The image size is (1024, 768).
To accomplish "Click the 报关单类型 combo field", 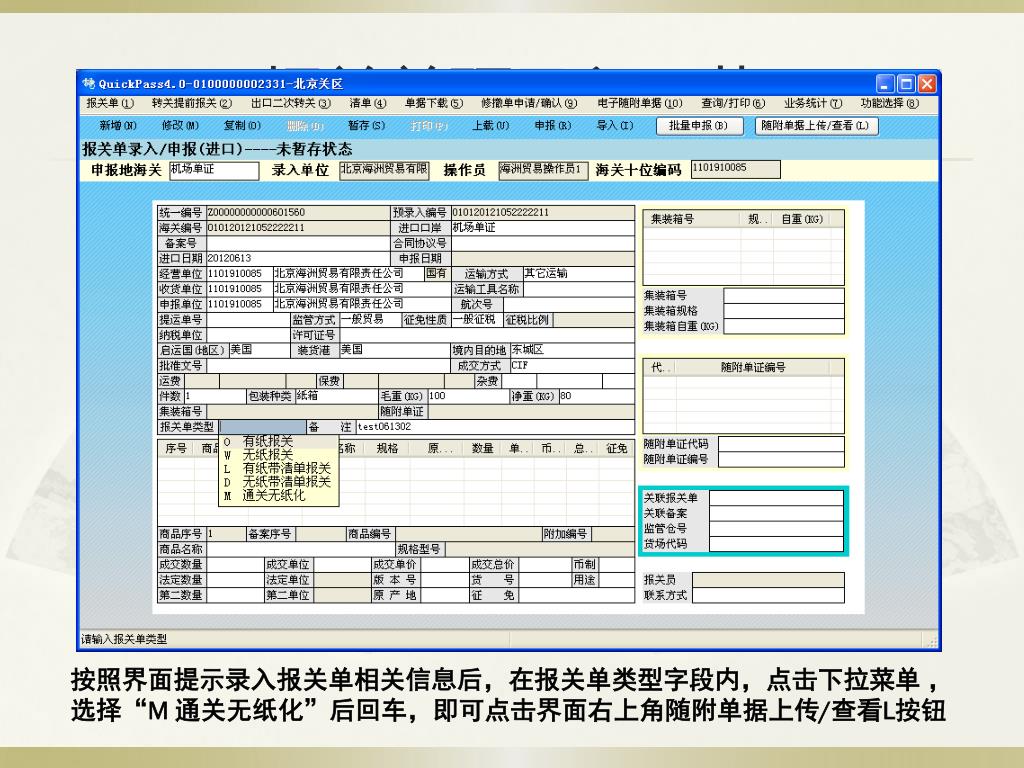I will pos(263,427).
